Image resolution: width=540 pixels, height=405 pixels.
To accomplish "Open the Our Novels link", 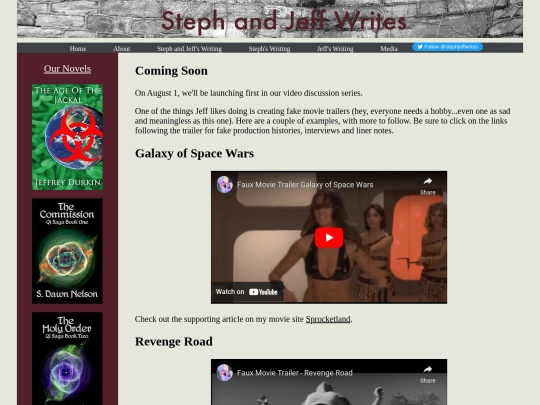I will click(67, 69).
